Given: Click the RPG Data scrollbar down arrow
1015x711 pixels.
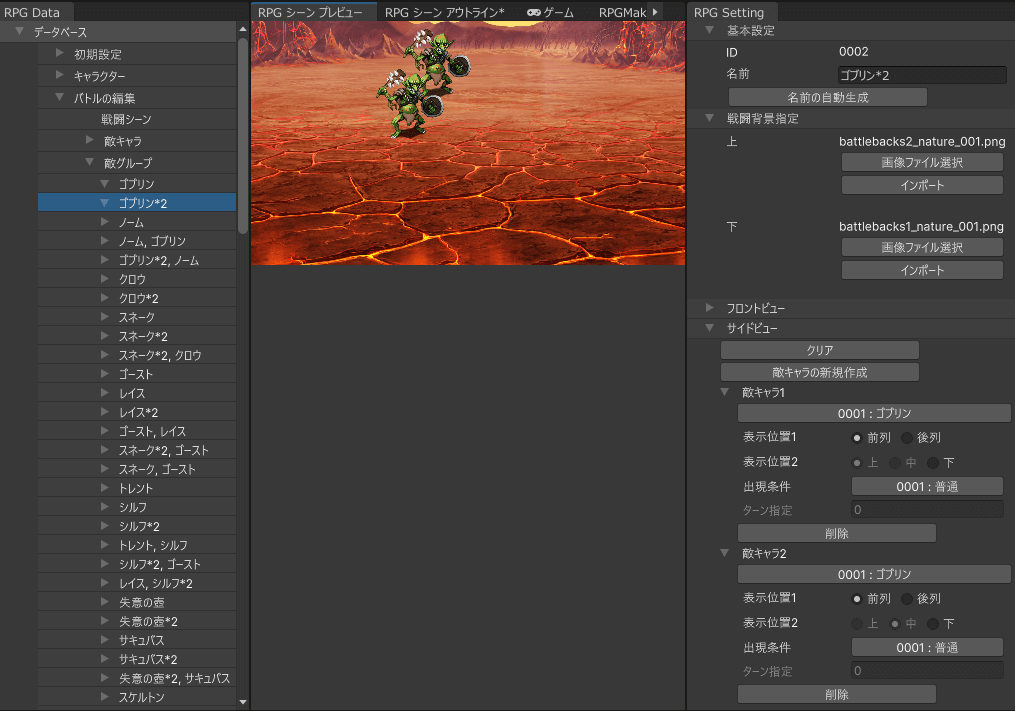Looking at the screenshot, I should tap(243, 702).
